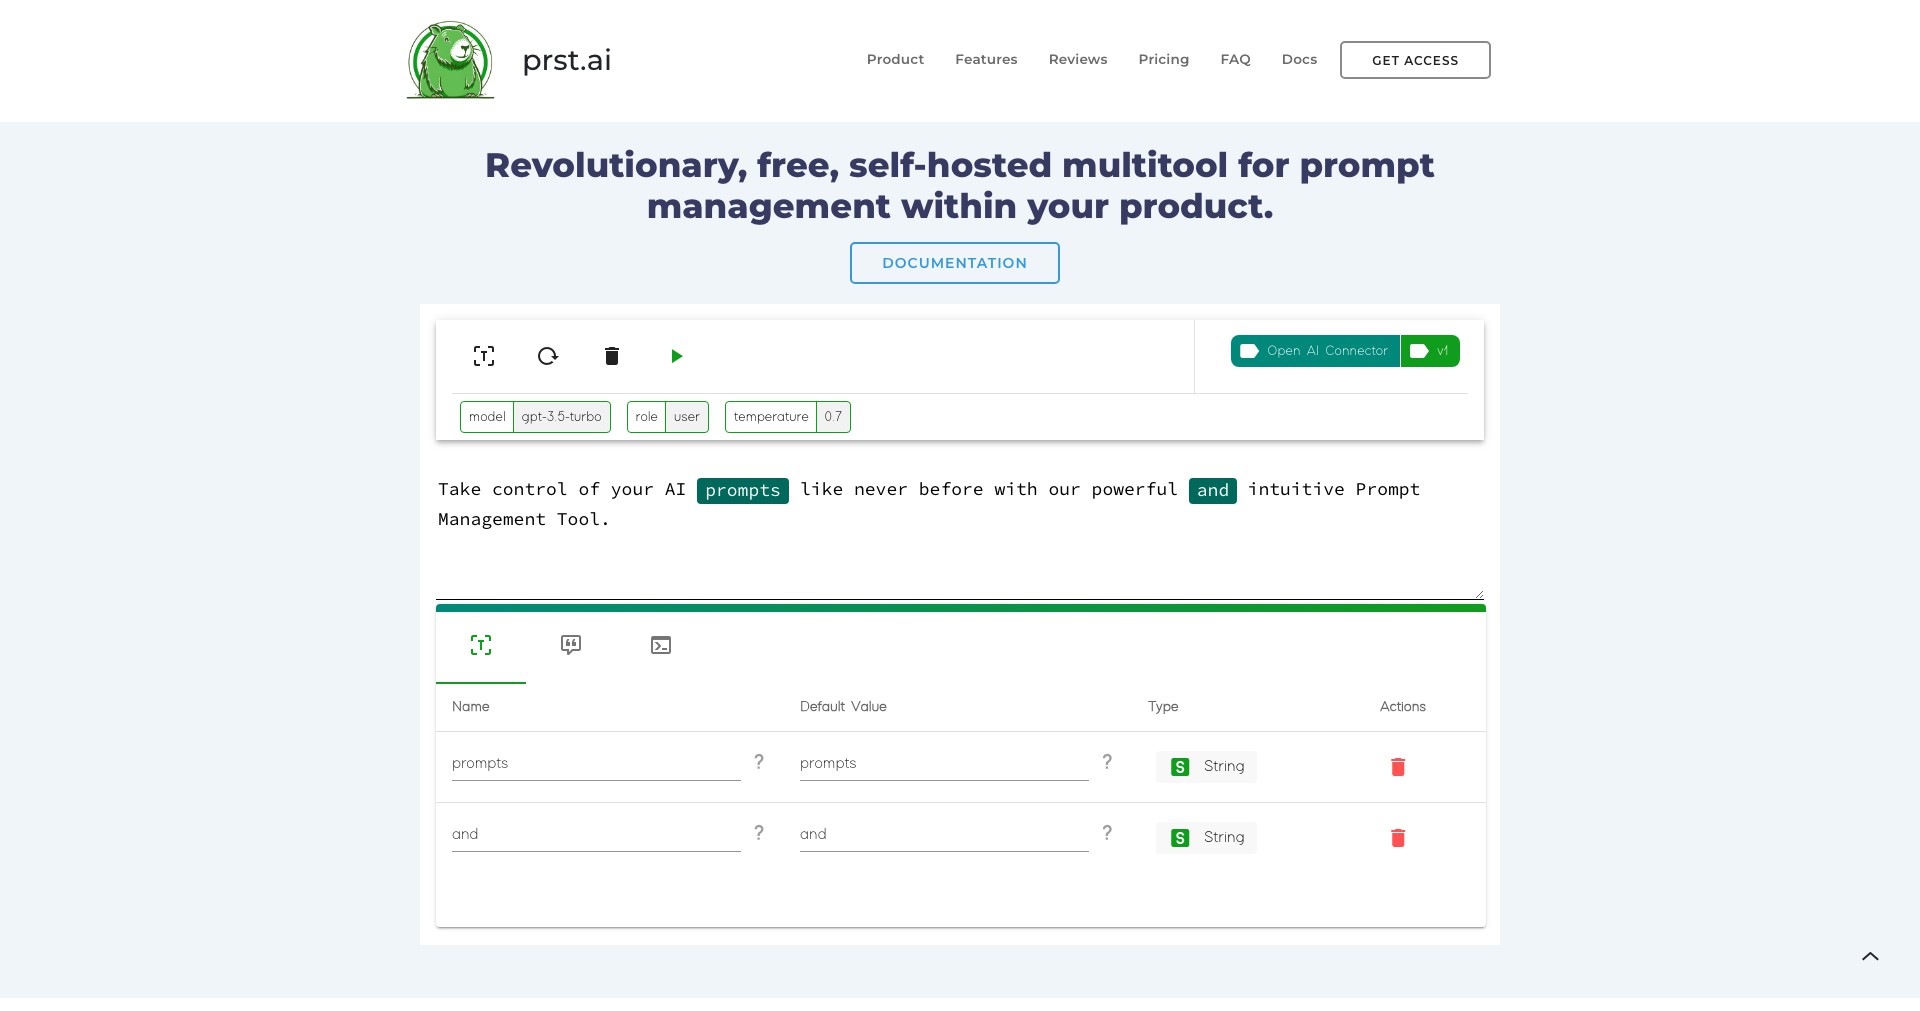Go to the Pricing section
The height and width of the screenshot is (1011, 1920).
(1164, 60)
